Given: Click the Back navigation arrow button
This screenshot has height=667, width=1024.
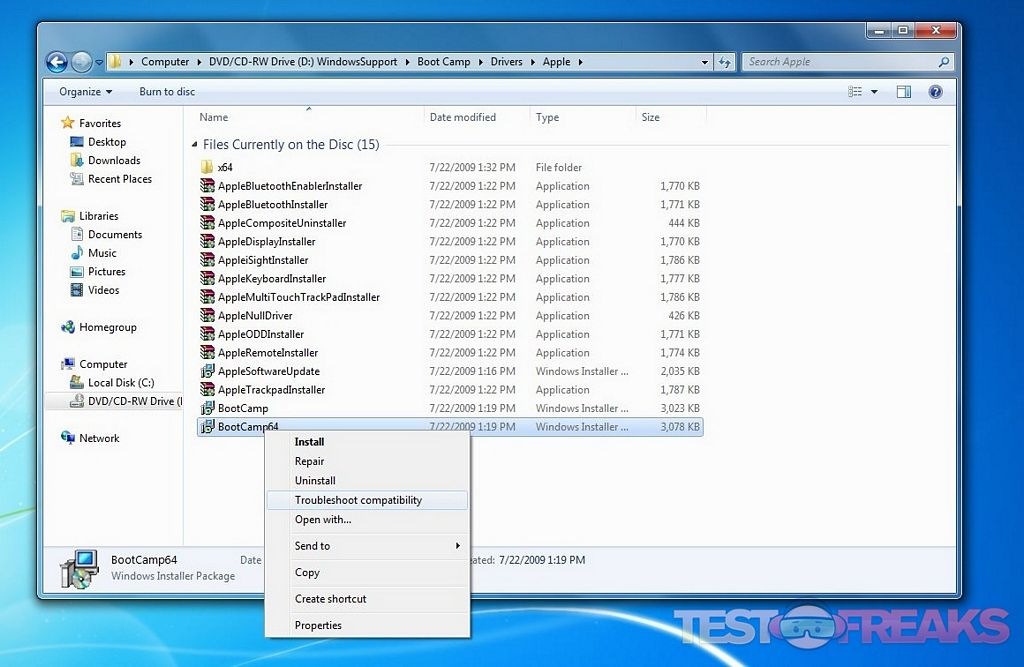Looking at the screenshot, I should (x=57, y=62).
